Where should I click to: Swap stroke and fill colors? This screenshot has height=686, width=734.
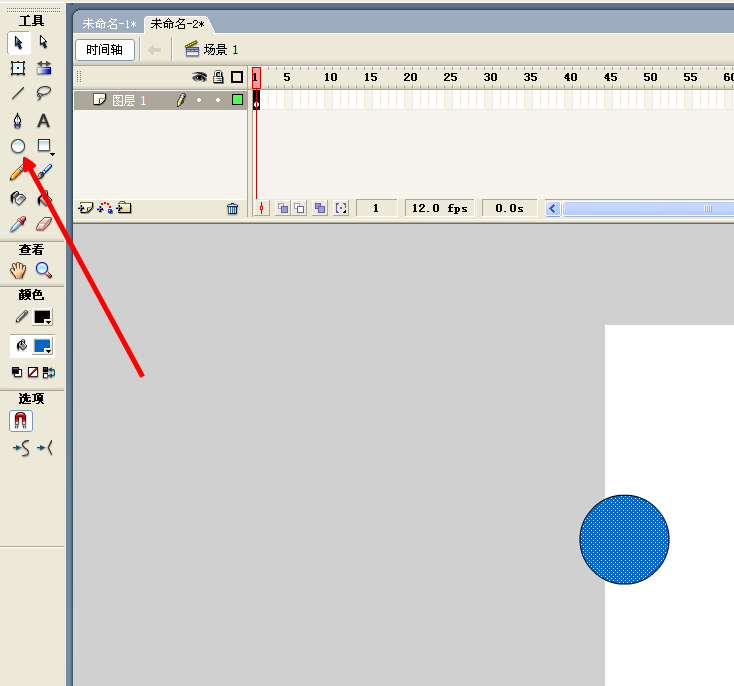[49, 372]
